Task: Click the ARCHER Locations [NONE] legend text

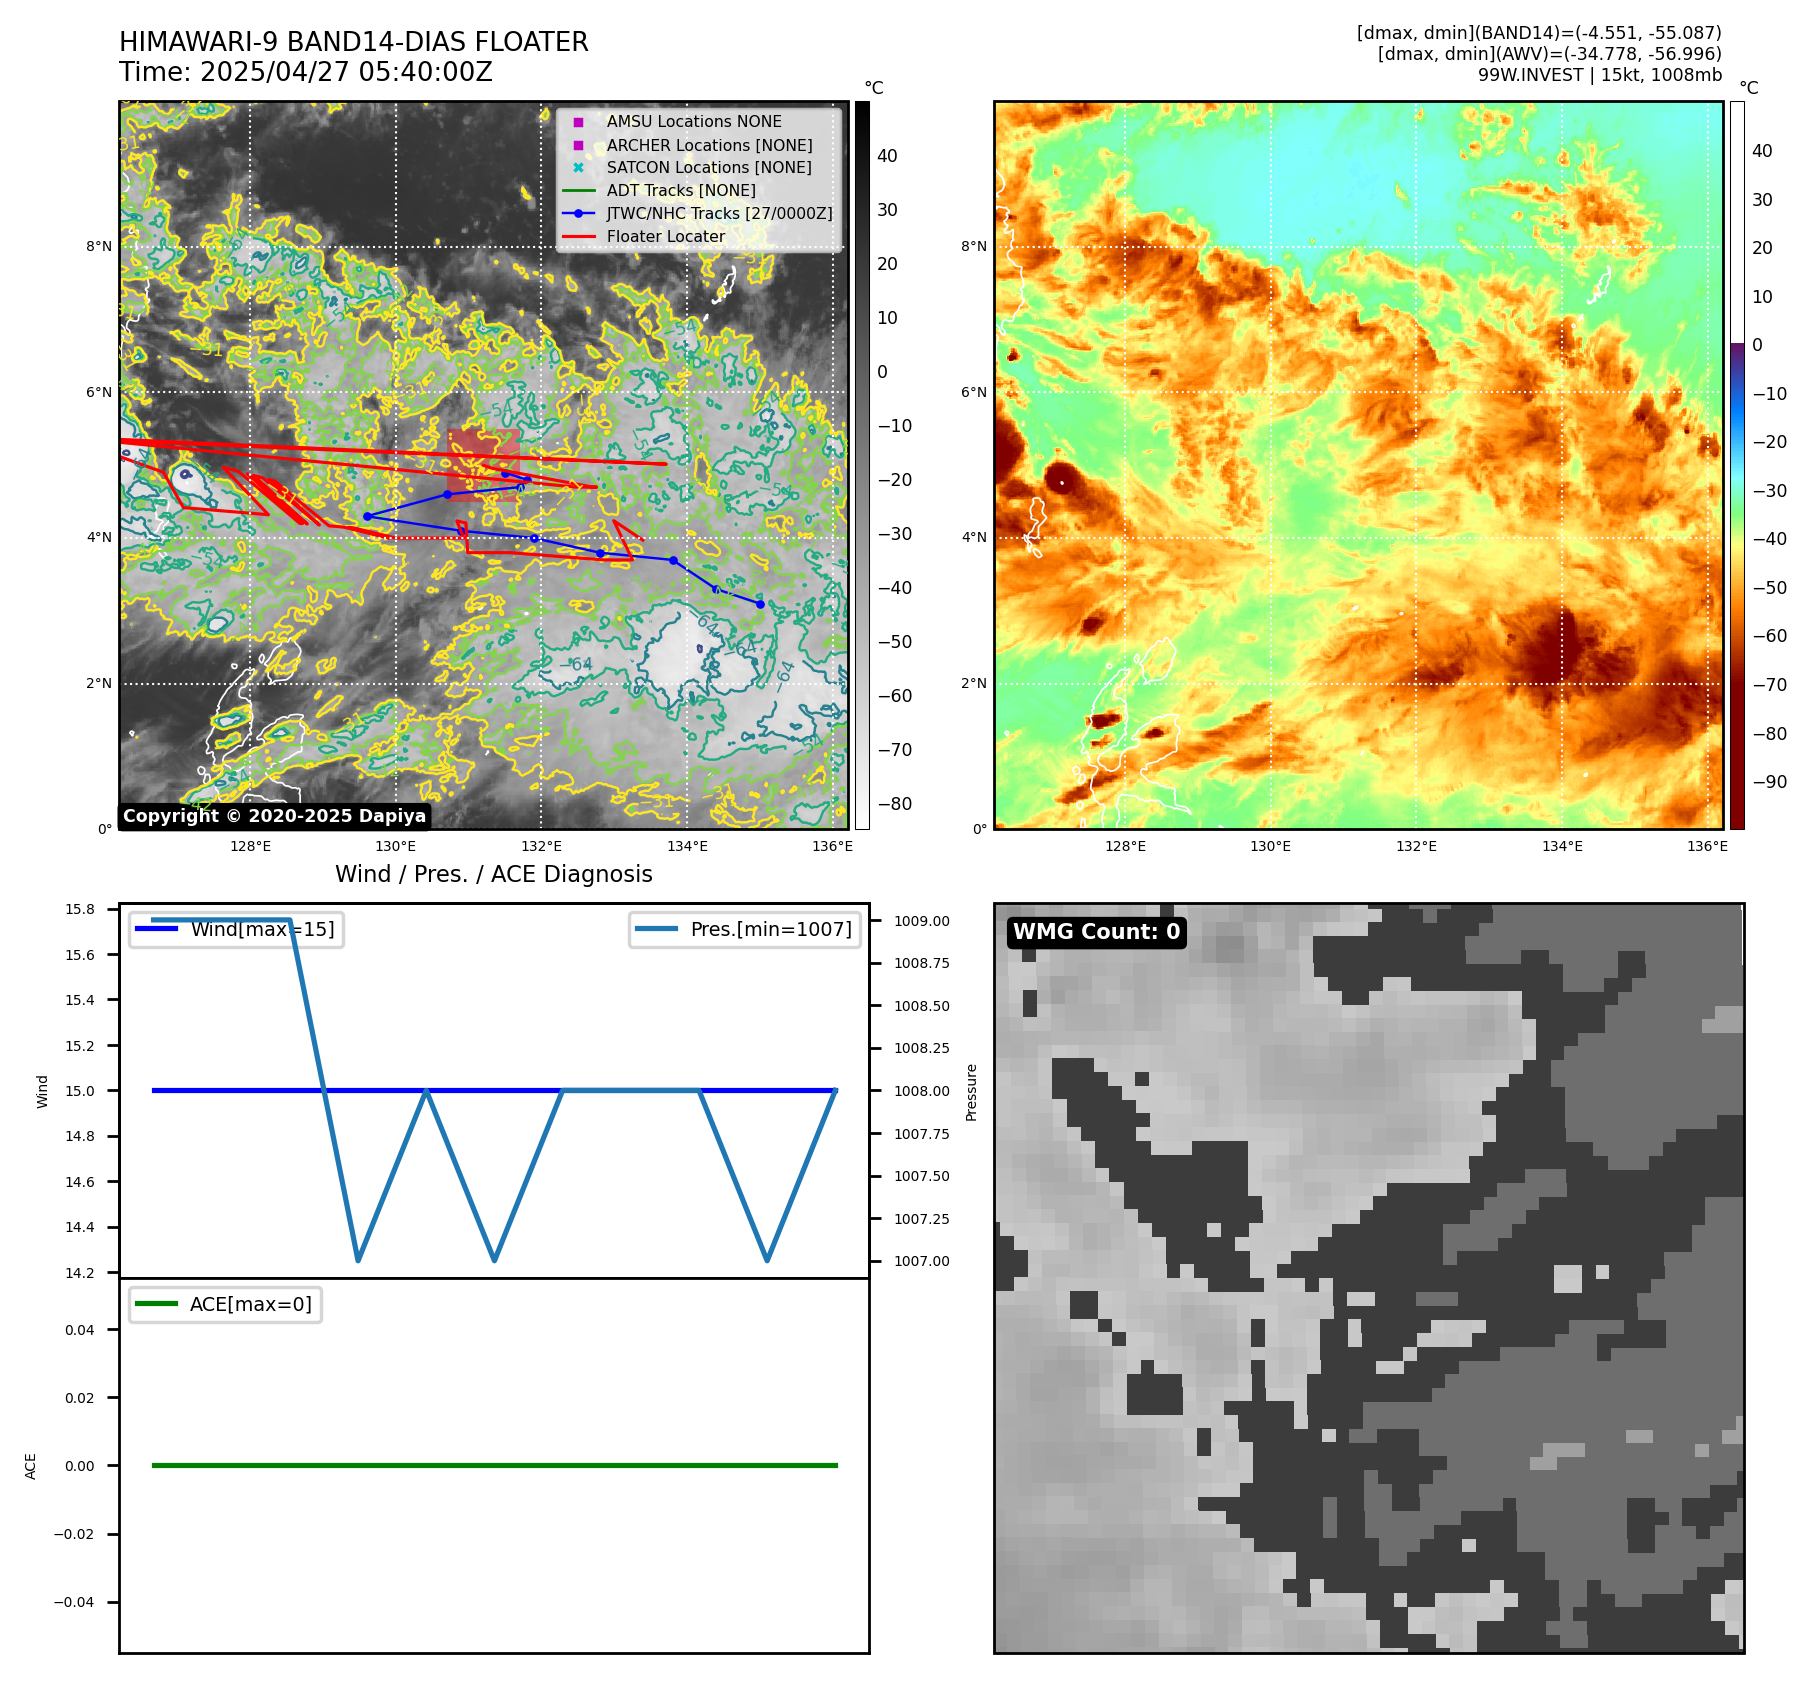Action: click(x=710, y=145)
